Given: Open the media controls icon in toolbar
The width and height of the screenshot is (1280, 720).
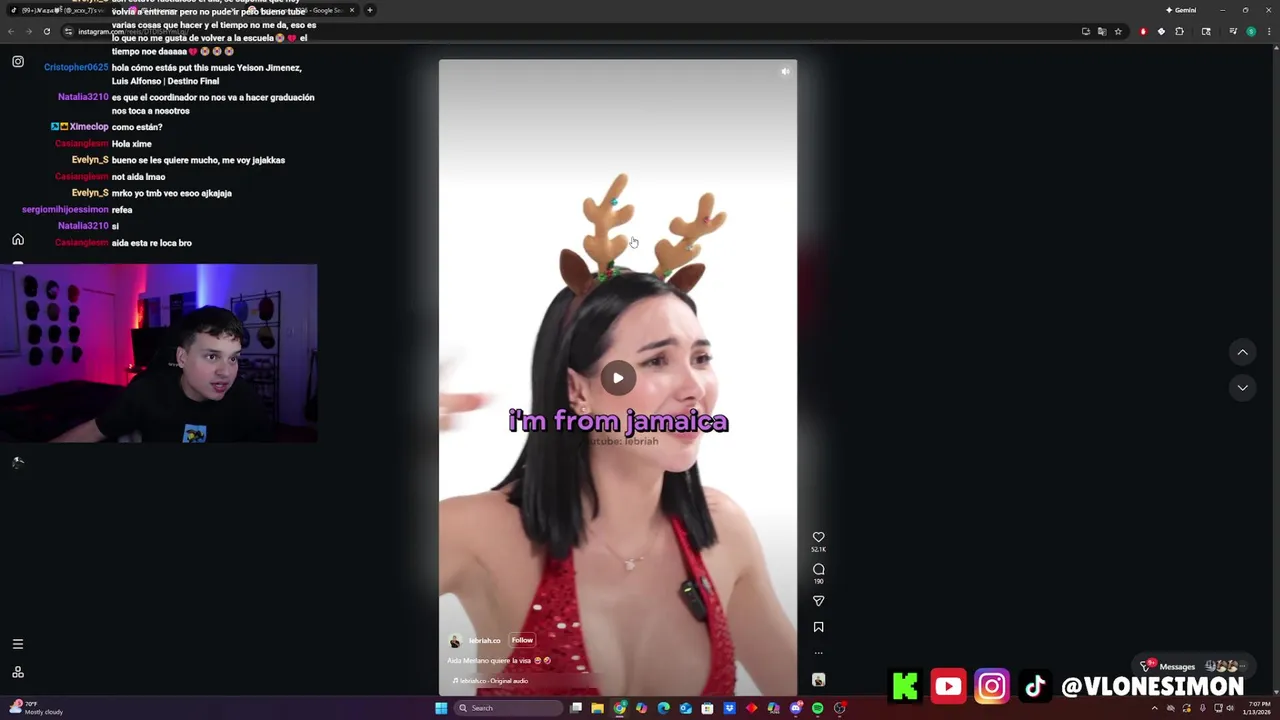Looking at the screenshot, I should pos(1233,31).
